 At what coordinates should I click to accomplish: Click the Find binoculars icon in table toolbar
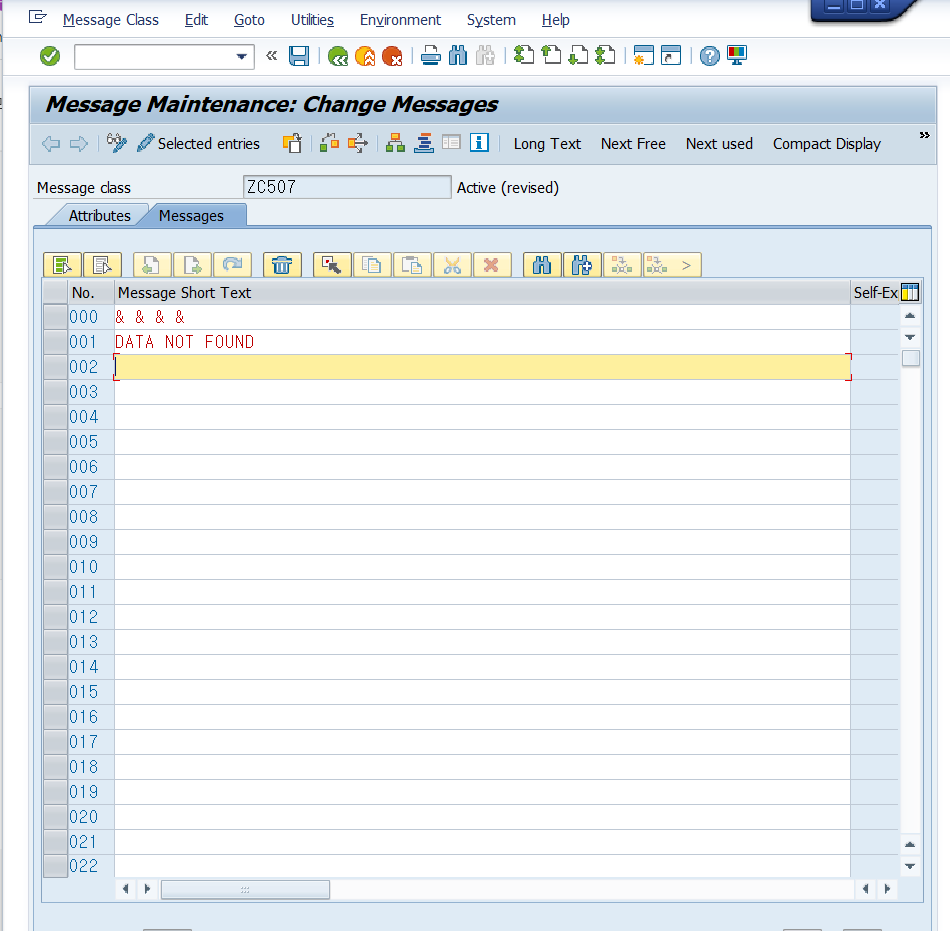pos(542,265)
